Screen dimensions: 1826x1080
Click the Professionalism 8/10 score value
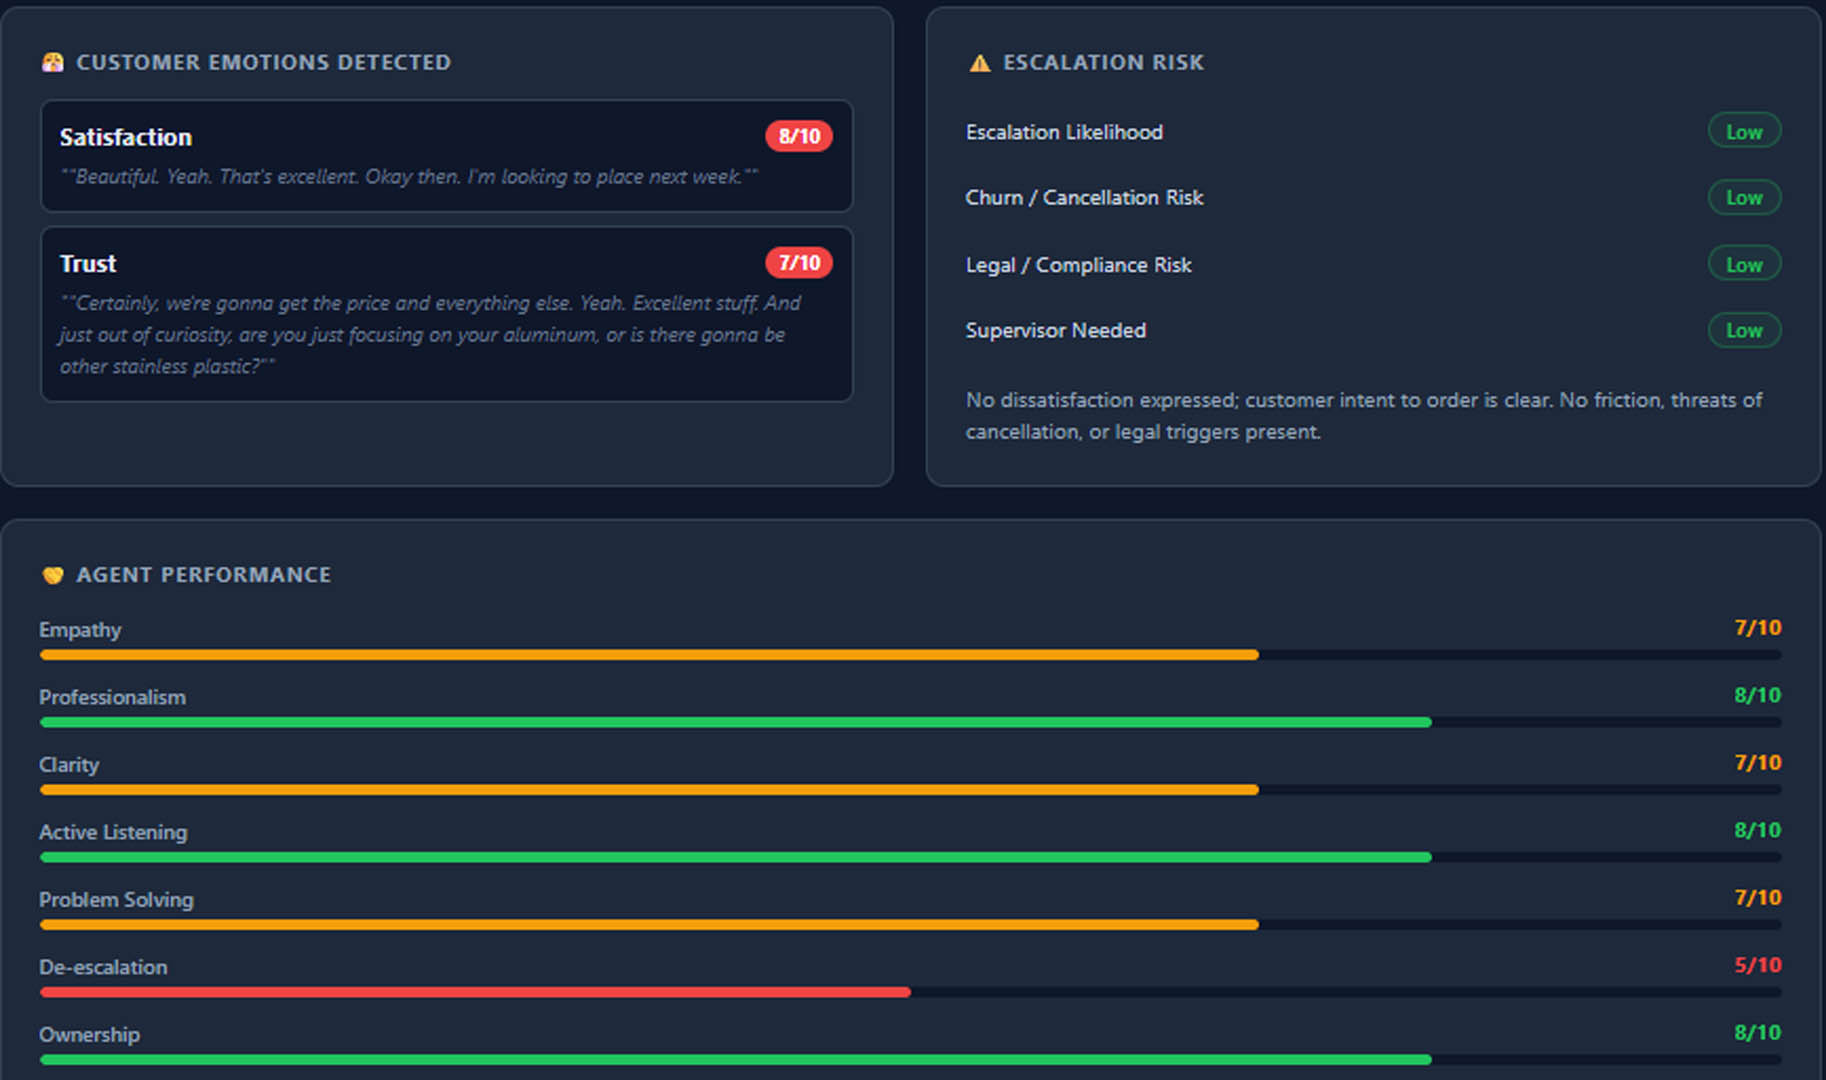pos(1757,695)
